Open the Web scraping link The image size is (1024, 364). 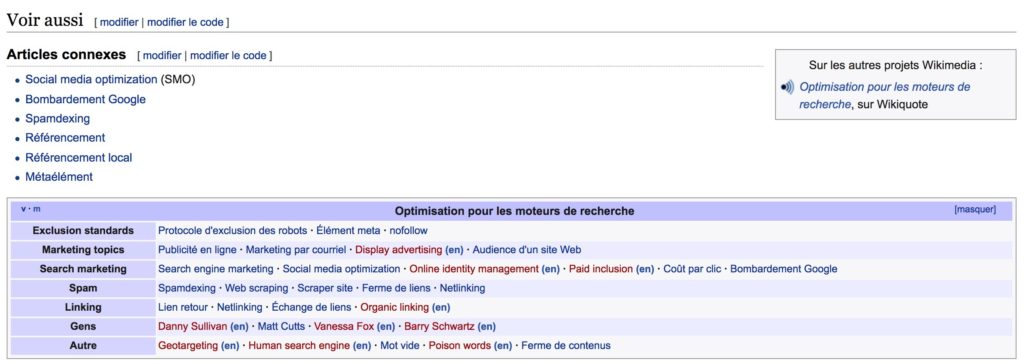point(257,288)
